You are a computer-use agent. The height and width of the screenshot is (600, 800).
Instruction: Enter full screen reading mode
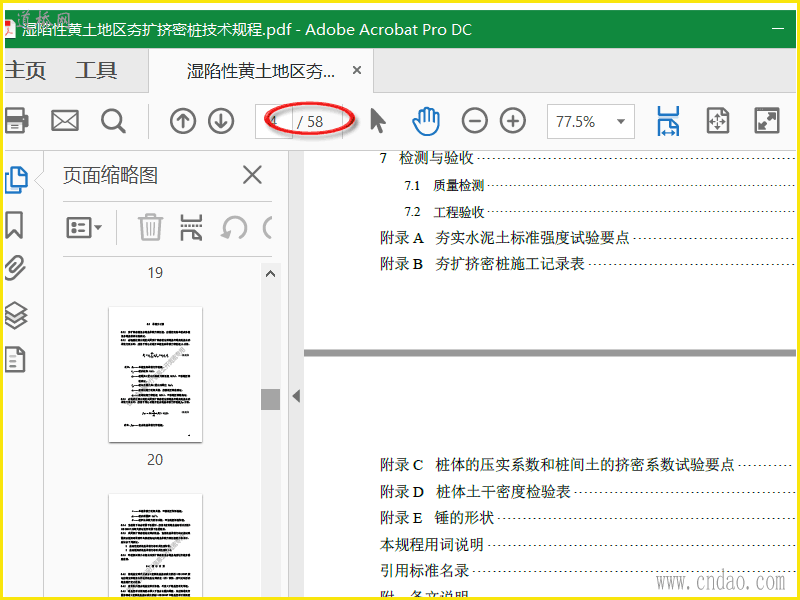pos(767,121)
